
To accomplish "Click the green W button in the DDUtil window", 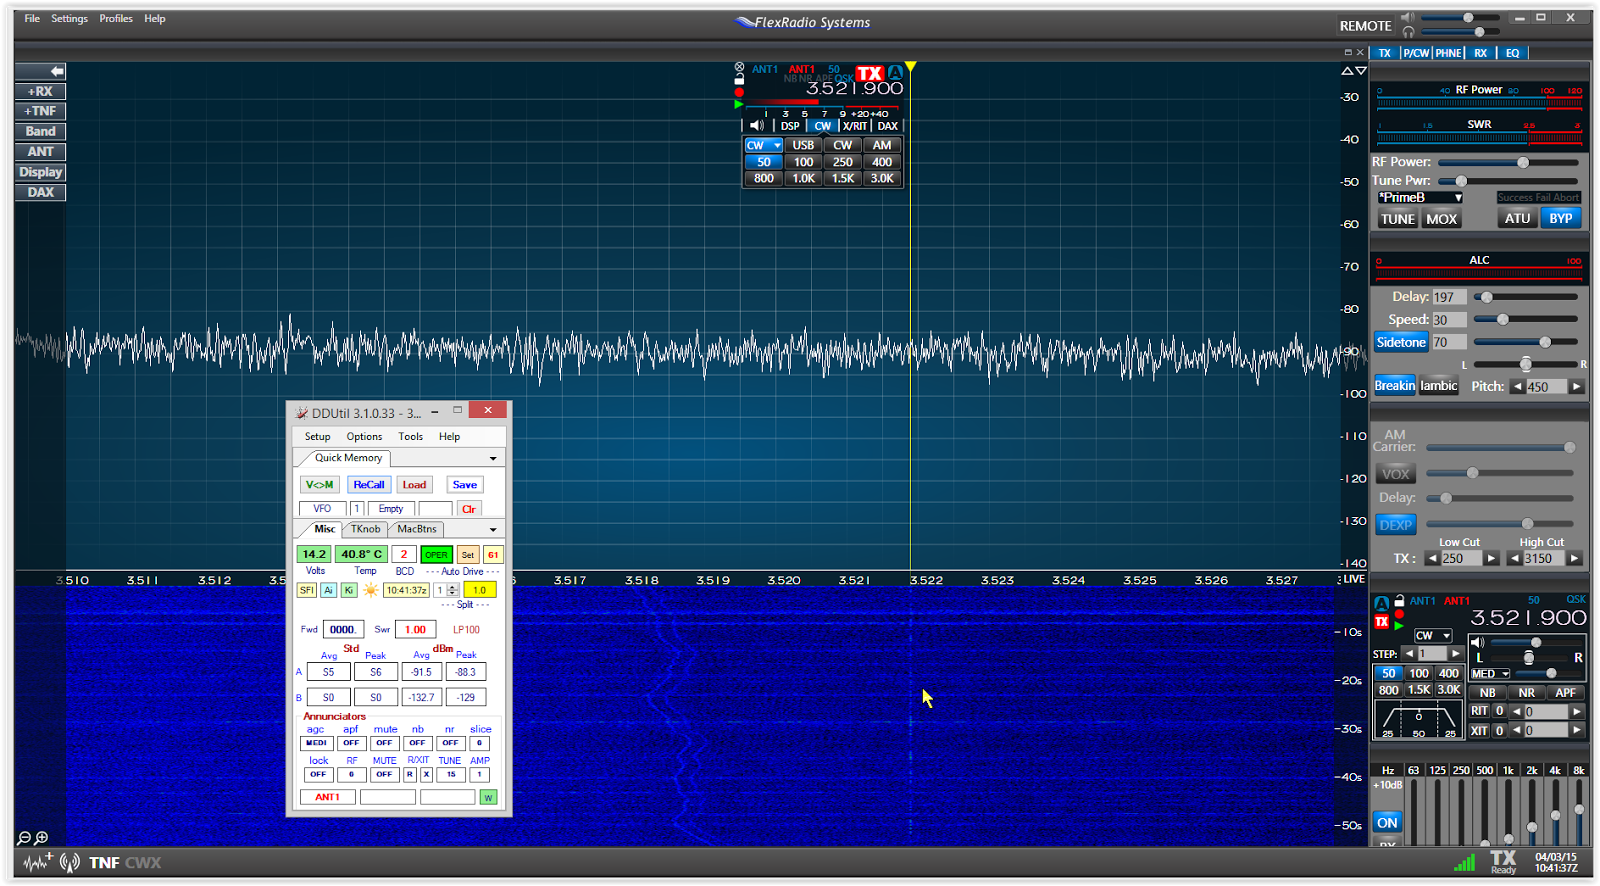I will [488, 797].
